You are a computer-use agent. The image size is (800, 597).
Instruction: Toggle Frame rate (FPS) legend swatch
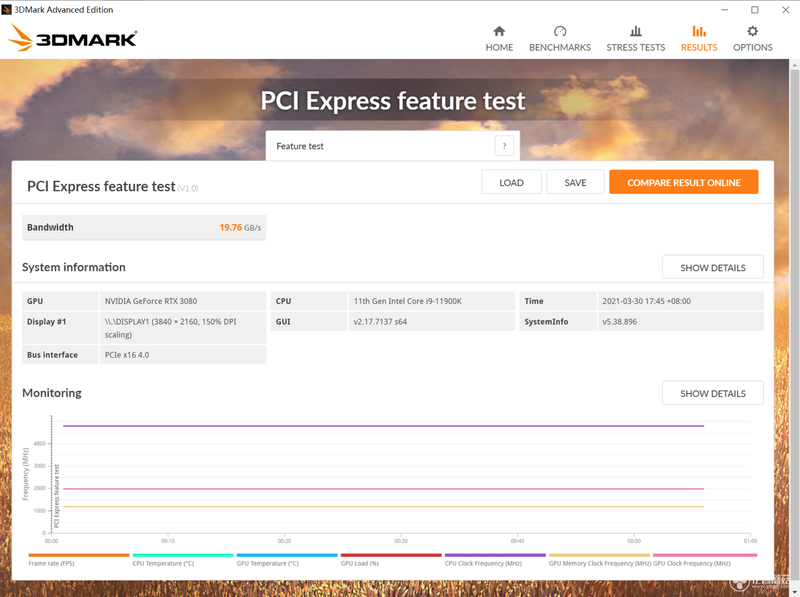pos(79,555)
